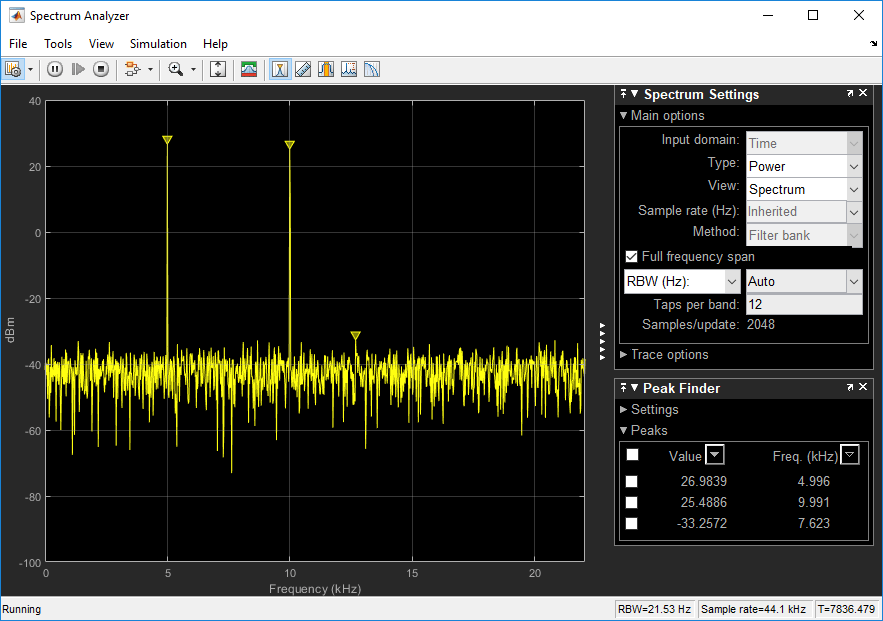Toggle the Peak Finder toolbar icon

pyautogui.click(x=280, y=69)
